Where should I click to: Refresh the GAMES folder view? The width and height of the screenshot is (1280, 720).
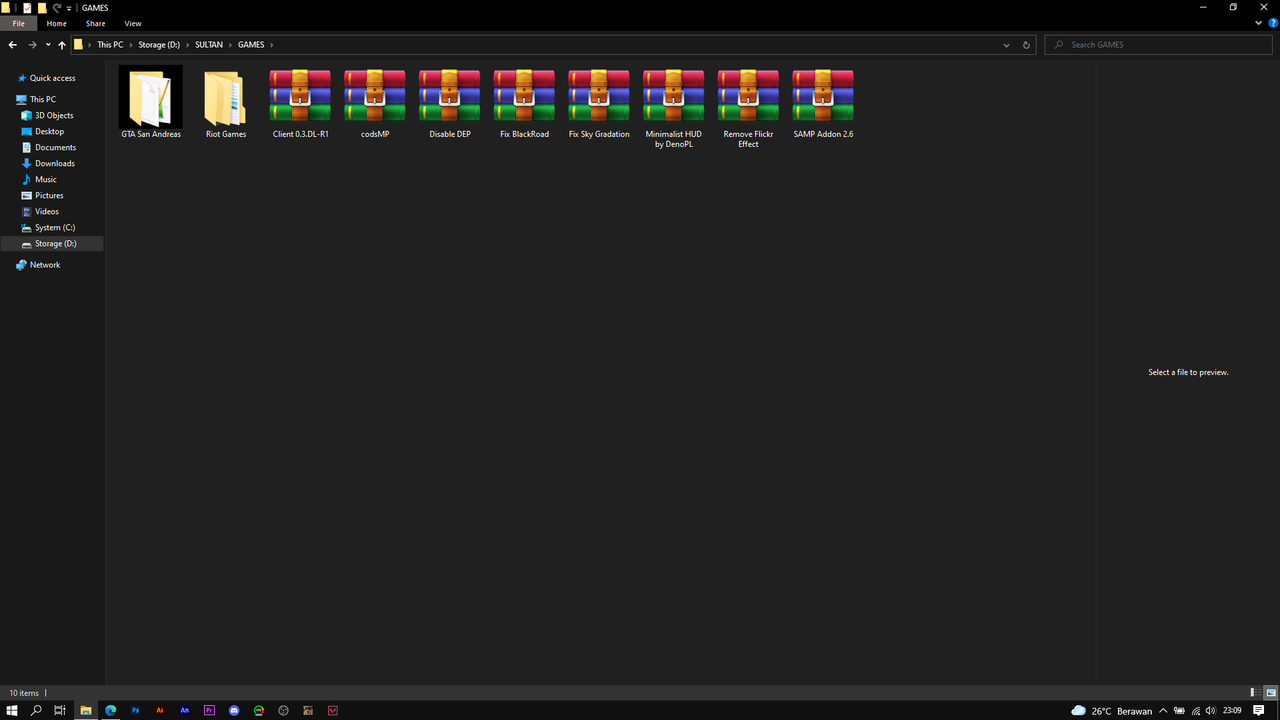click(1026, 45)
